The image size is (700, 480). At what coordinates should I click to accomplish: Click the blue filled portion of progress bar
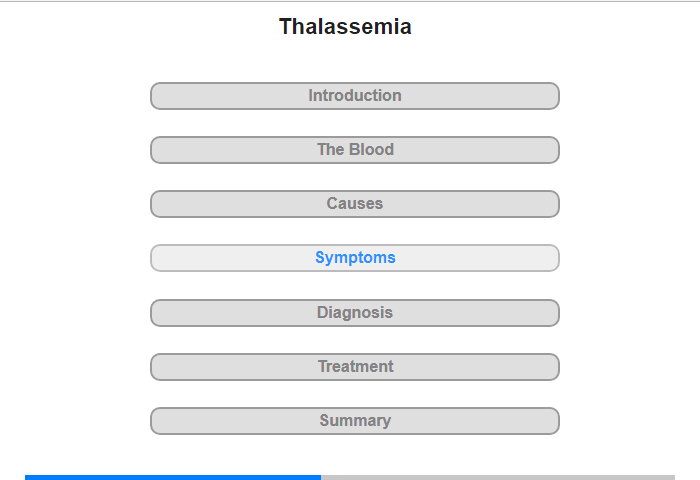(x=173, y=477)
